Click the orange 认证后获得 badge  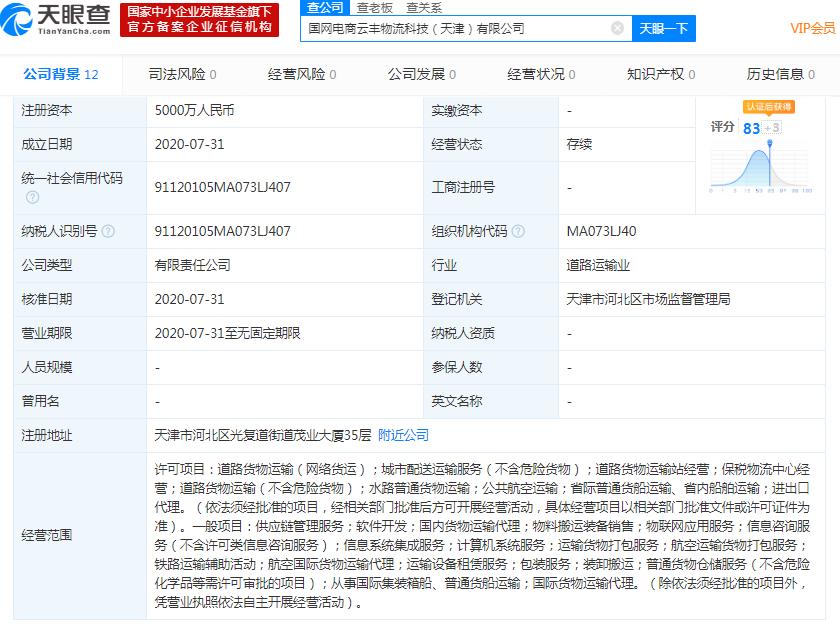pyautogui.click(x=770, y=107)
